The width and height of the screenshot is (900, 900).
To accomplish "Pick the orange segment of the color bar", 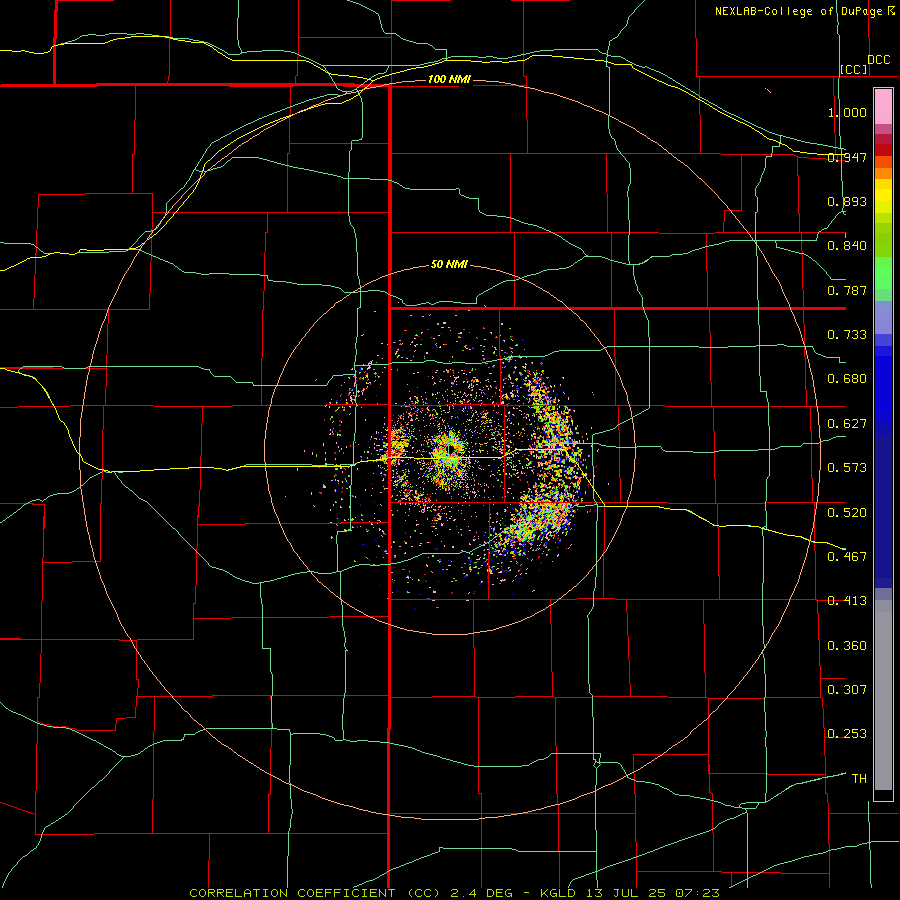I will pyautogui.click(x=883, y=173).
